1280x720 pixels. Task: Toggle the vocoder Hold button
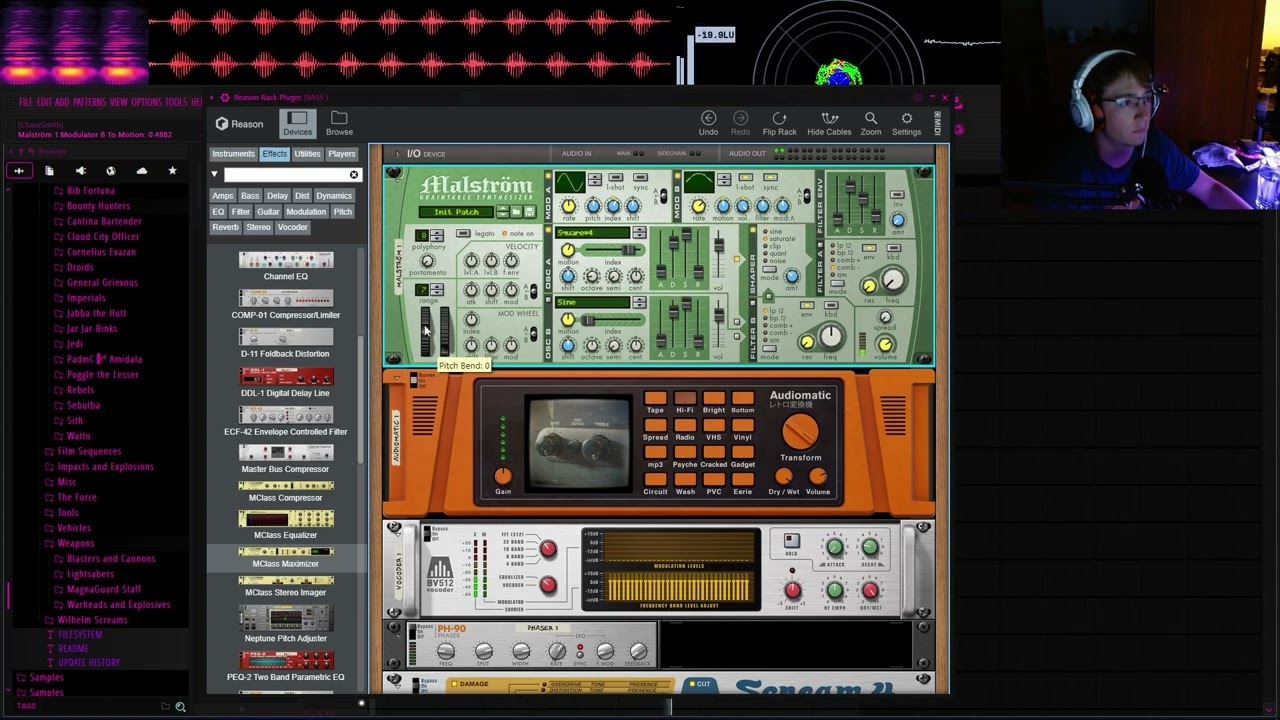[x=791, y=541]
